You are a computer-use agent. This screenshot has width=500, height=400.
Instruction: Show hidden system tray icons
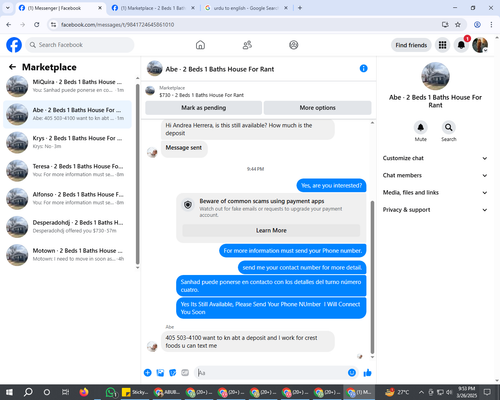click(x=421, y=392)
